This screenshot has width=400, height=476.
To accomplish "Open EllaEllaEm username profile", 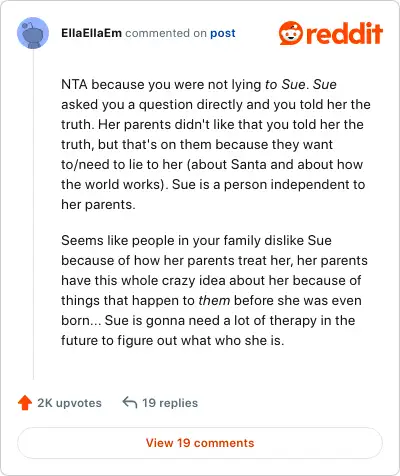I will click(x=91, y=33).
